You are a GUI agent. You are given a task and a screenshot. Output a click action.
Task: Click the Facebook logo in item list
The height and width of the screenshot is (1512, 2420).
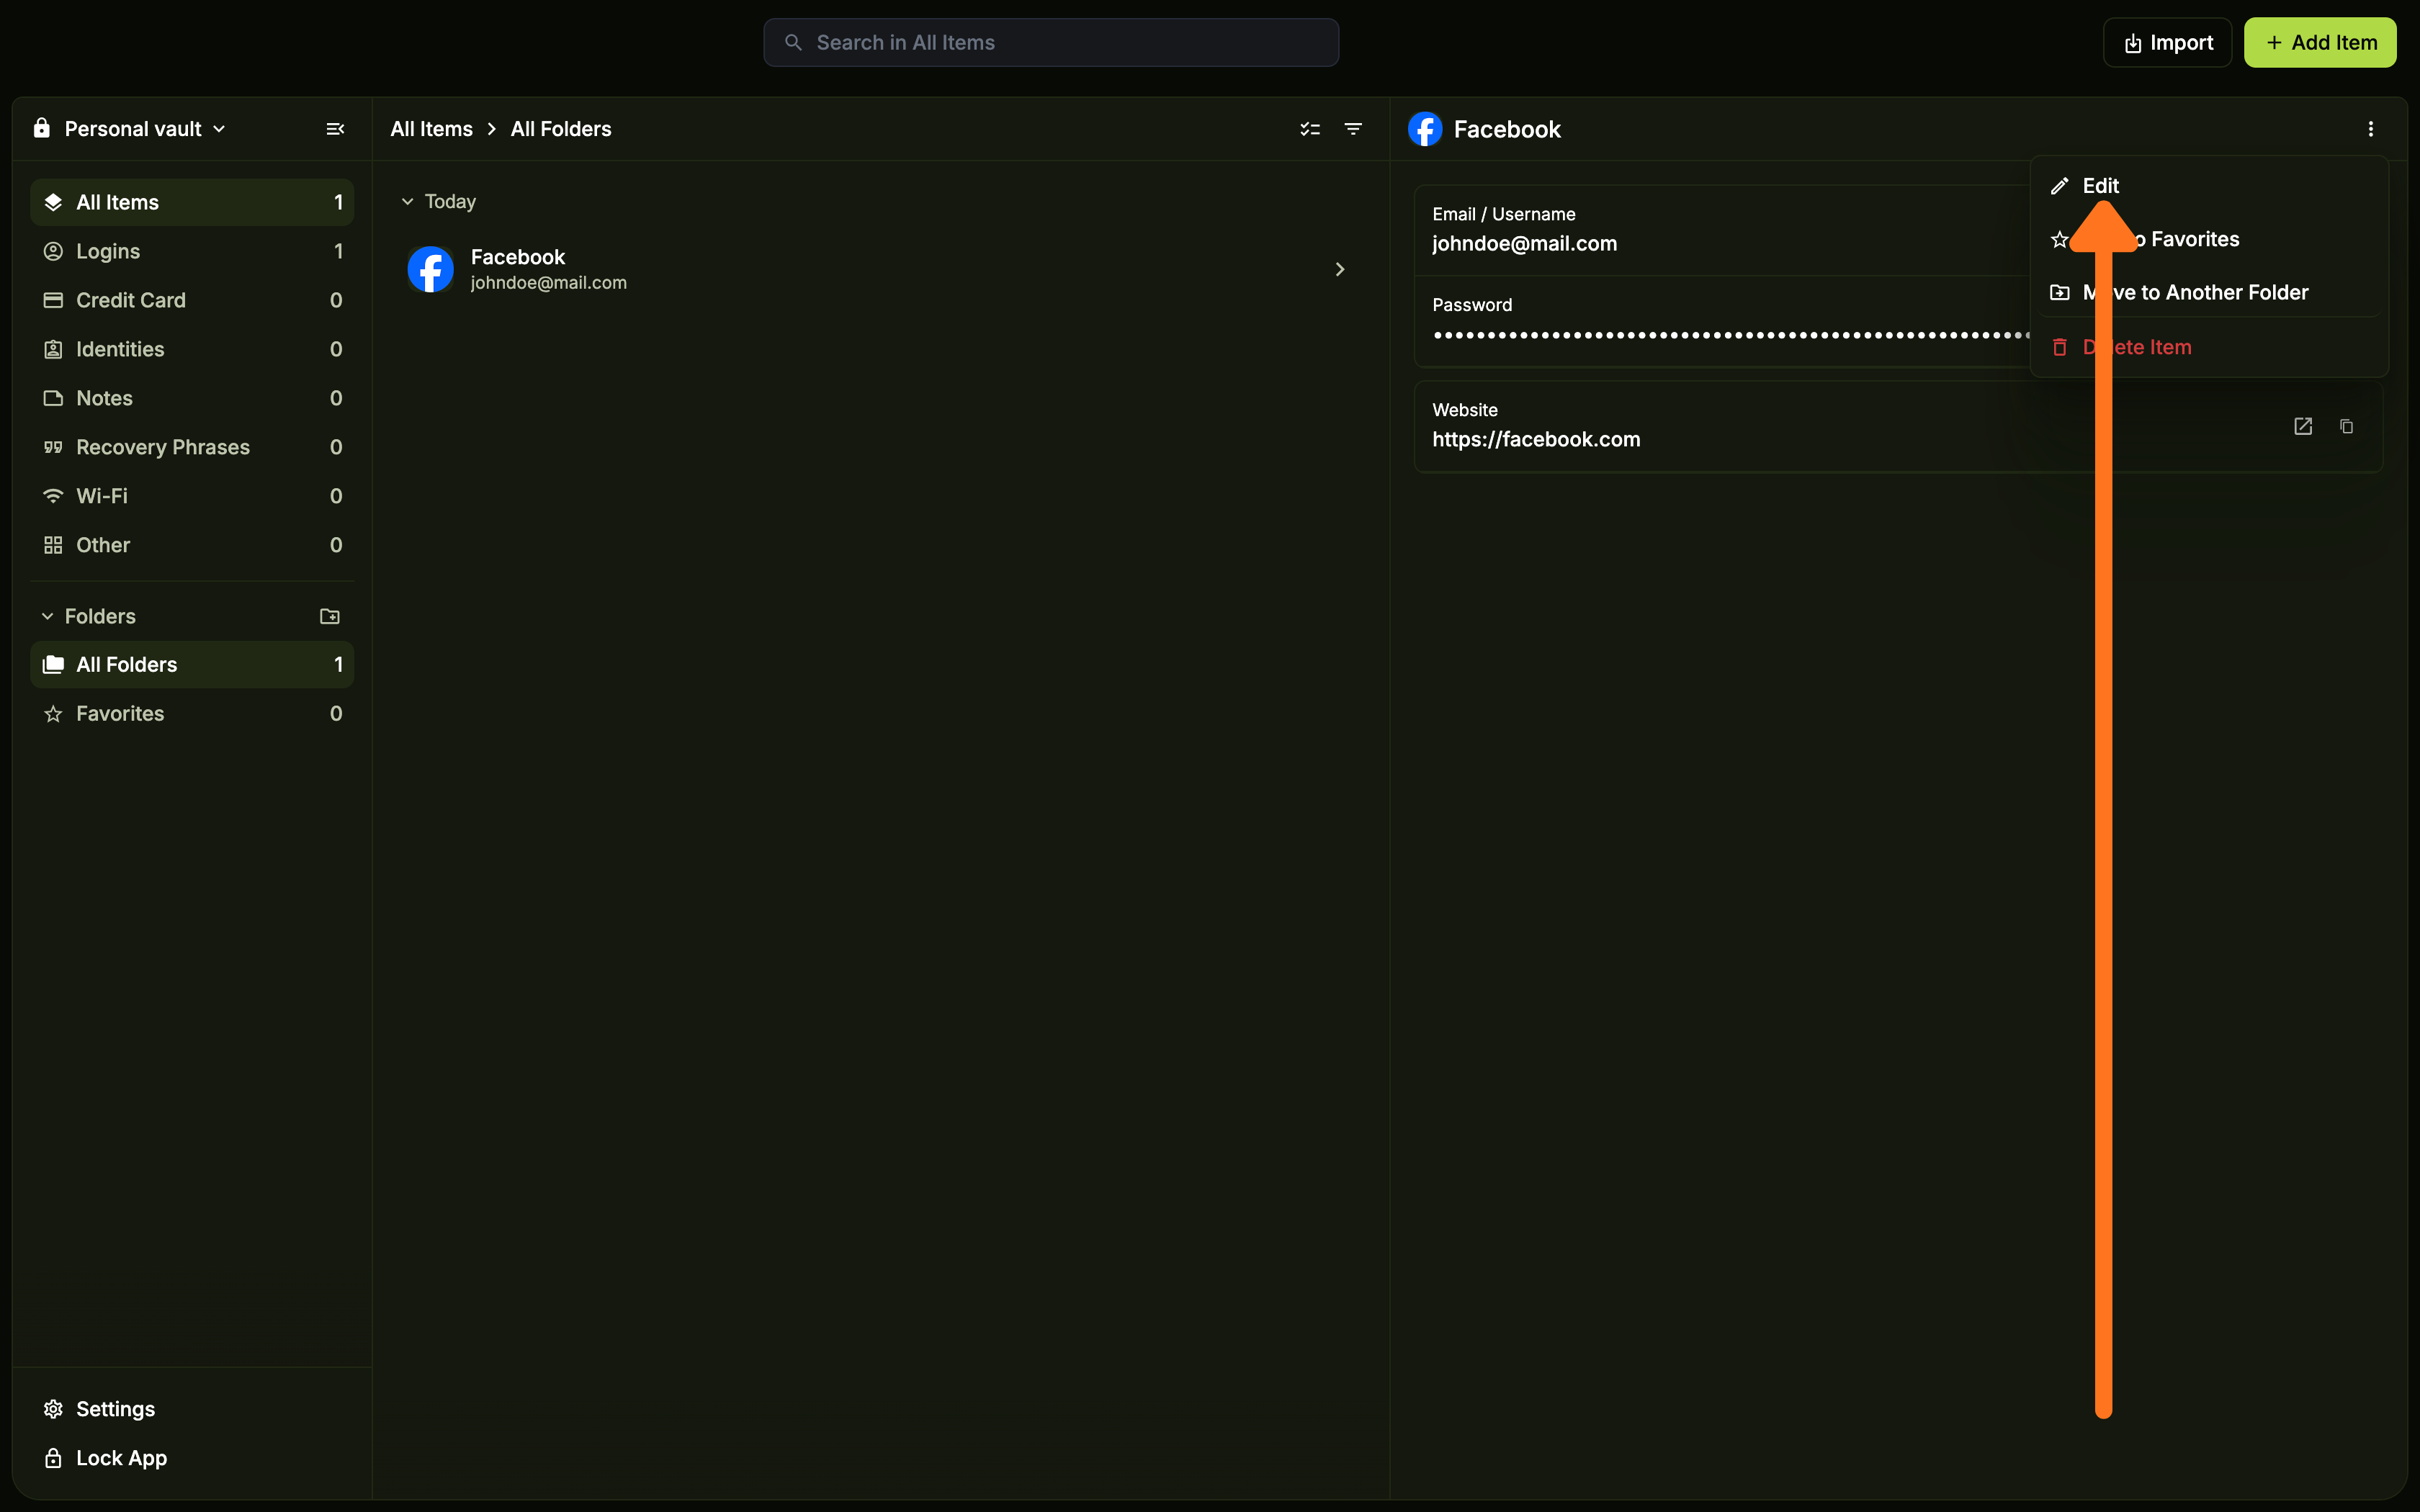coord(431,269)
